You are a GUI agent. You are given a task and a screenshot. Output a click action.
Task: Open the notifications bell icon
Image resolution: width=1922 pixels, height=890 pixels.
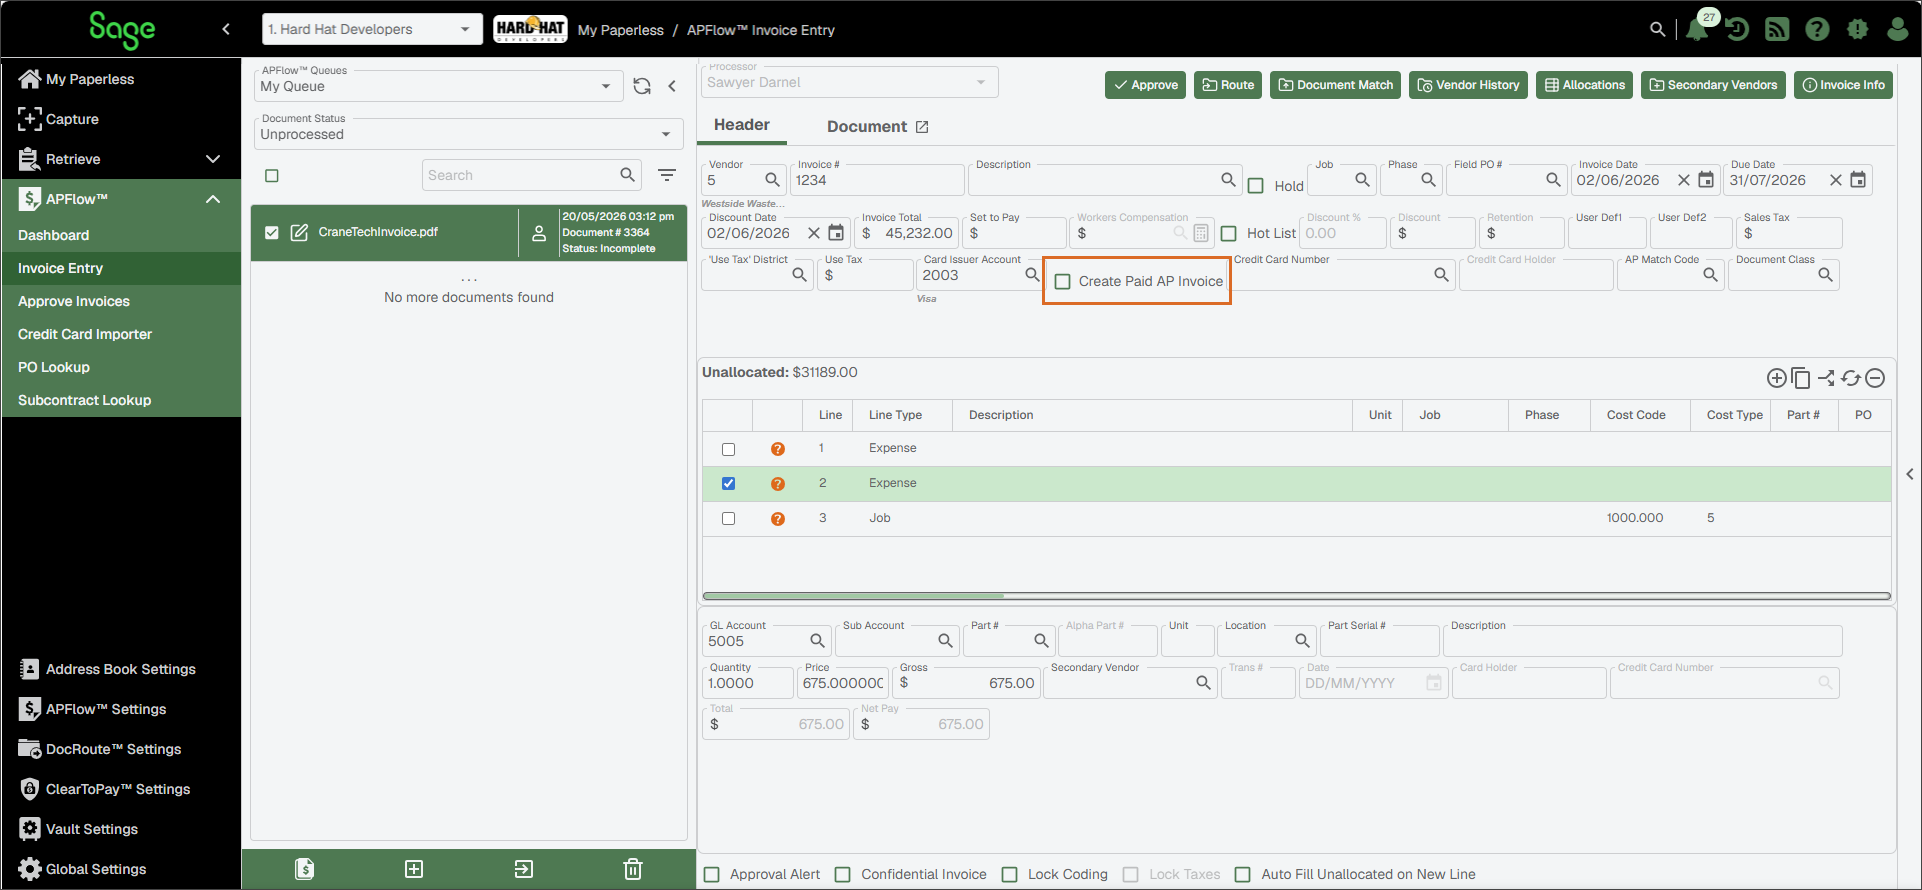tap(1696, 29)
